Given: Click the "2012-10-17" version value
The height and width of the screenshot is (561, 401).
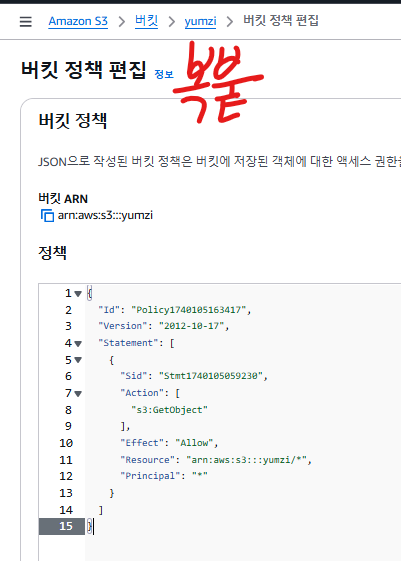Looking at the screenshot, I should (x=191, y=326).
